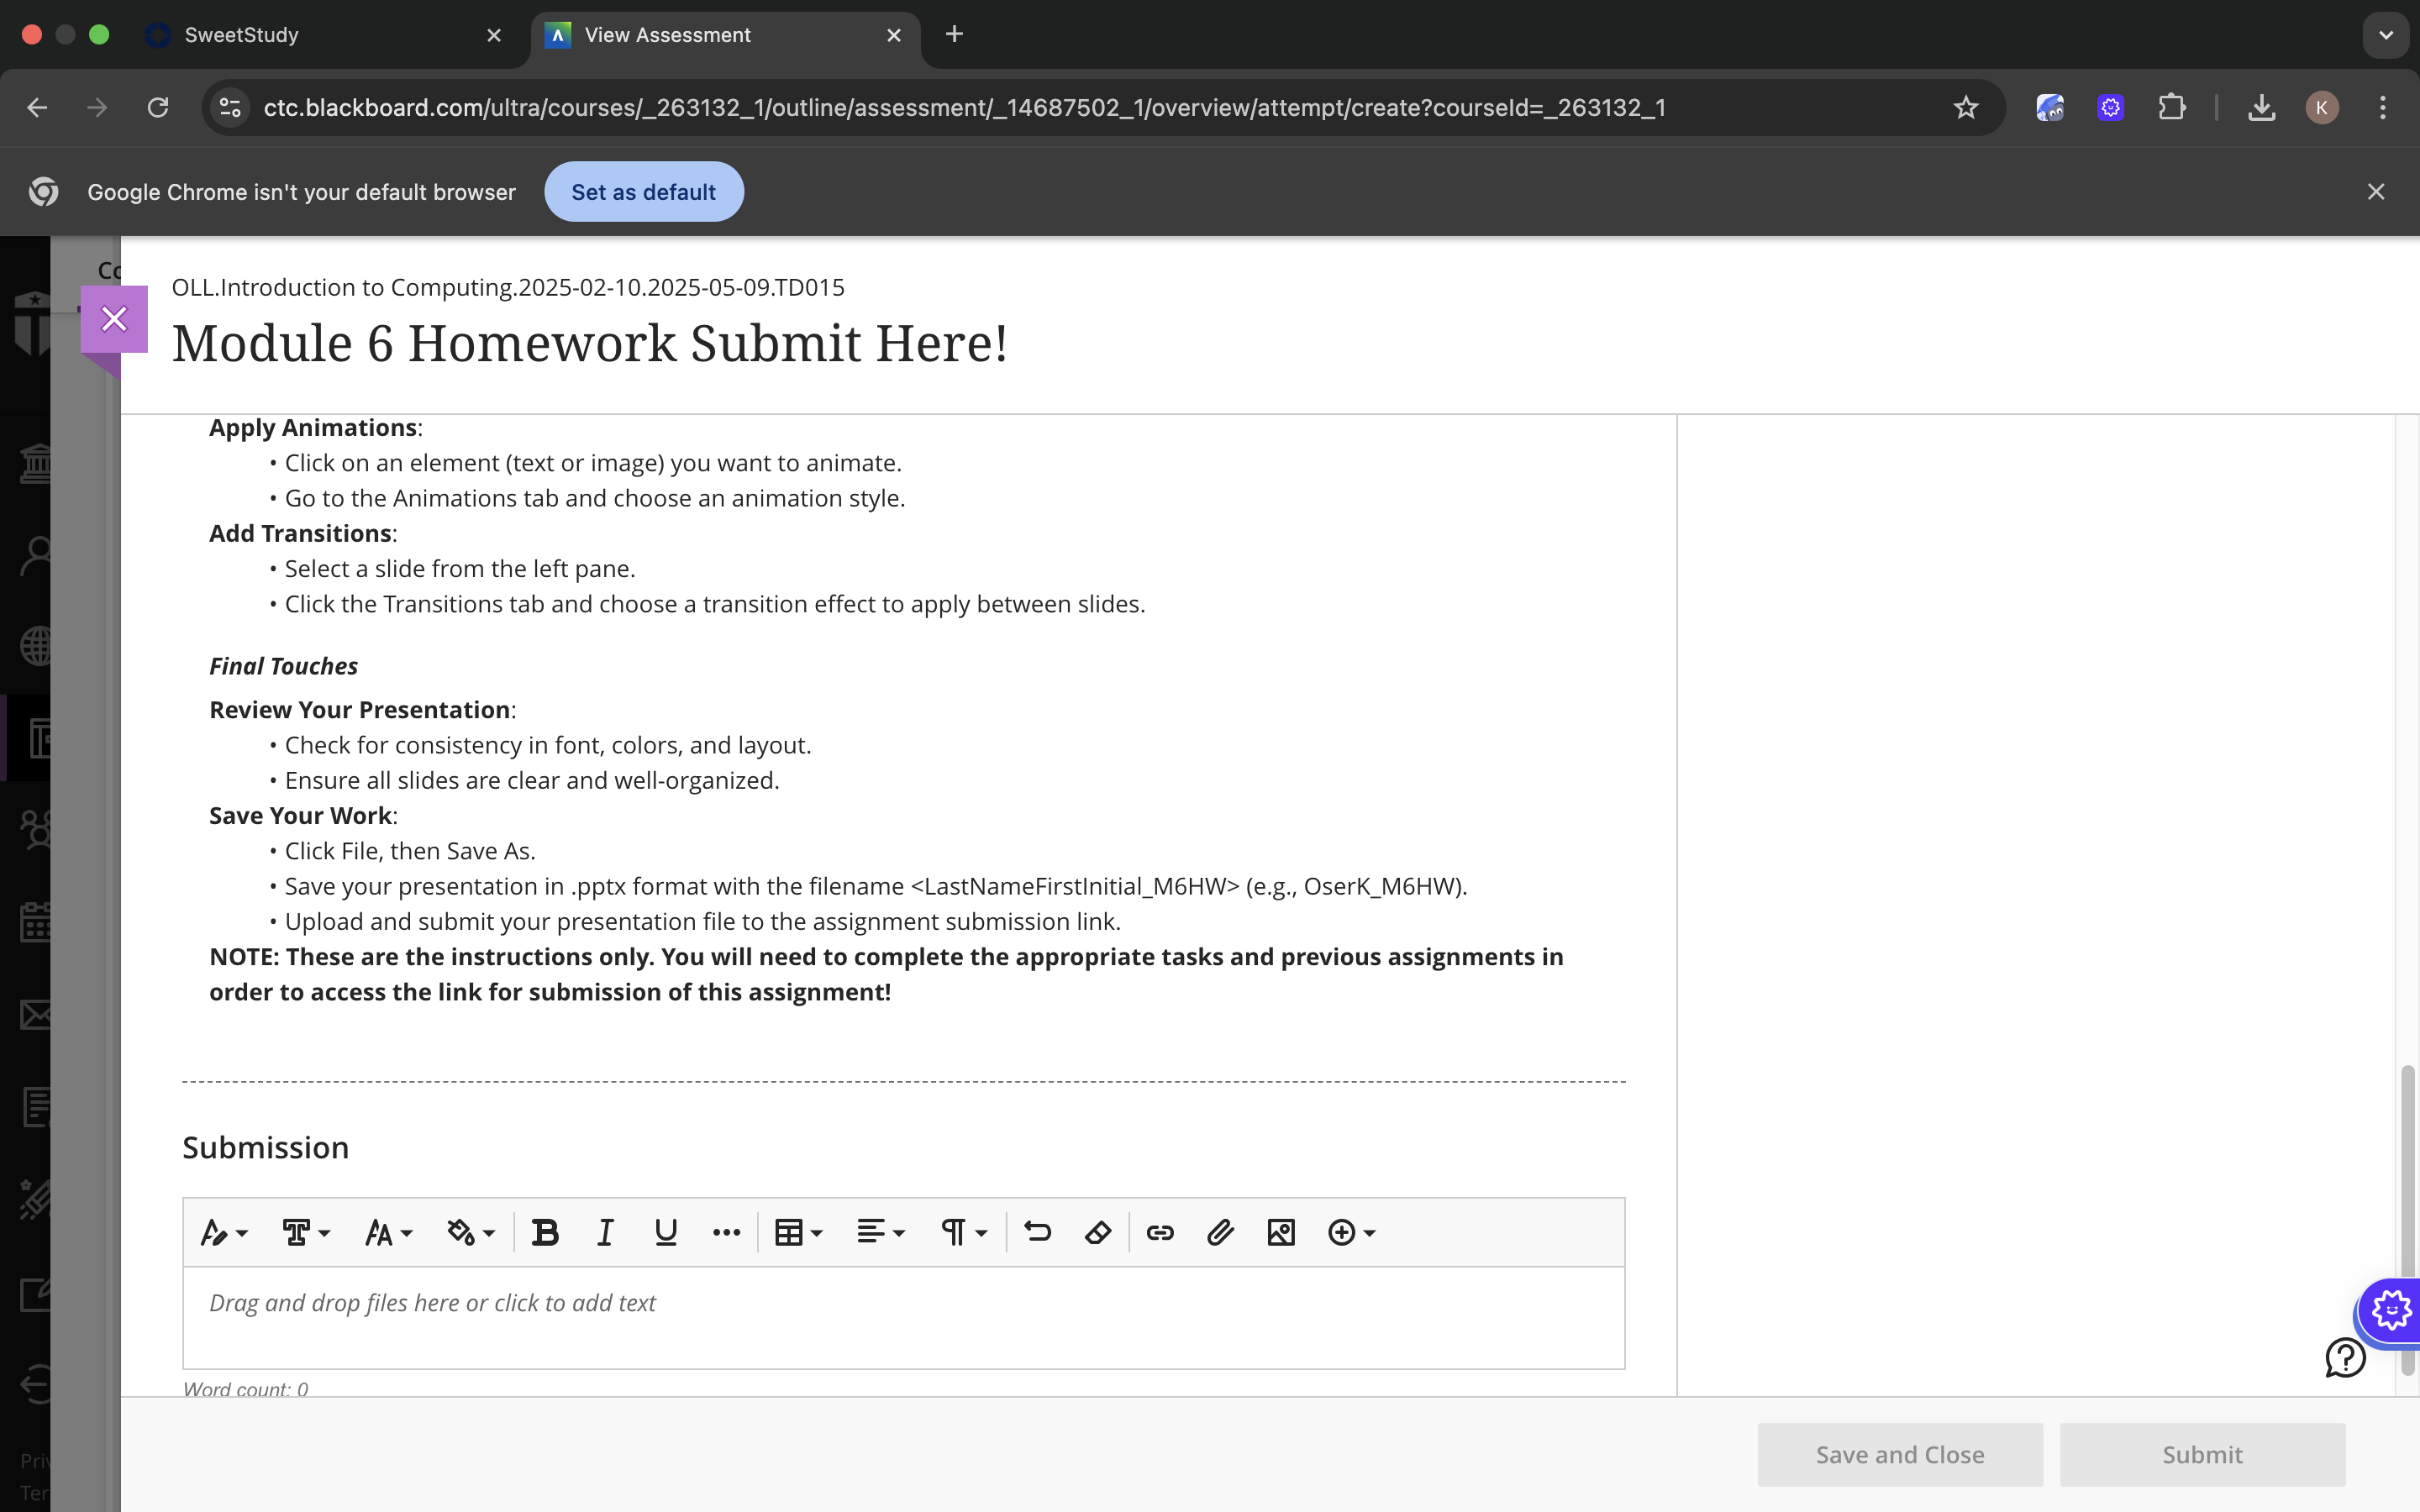
Task: Click the "Save Your Work" heading
Action: click(x=300, y=816)
